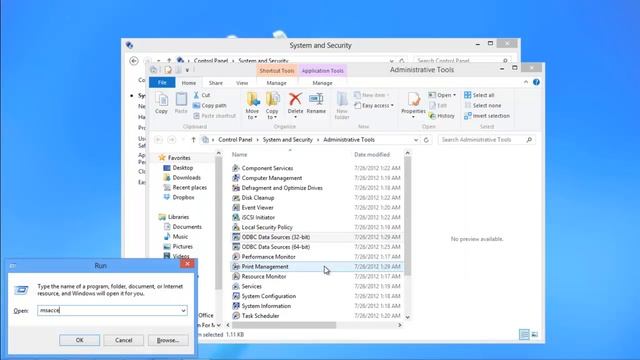Click the Date modified column header
The height and width of the screenshot is (360, 640).
(x=372, y=155)
